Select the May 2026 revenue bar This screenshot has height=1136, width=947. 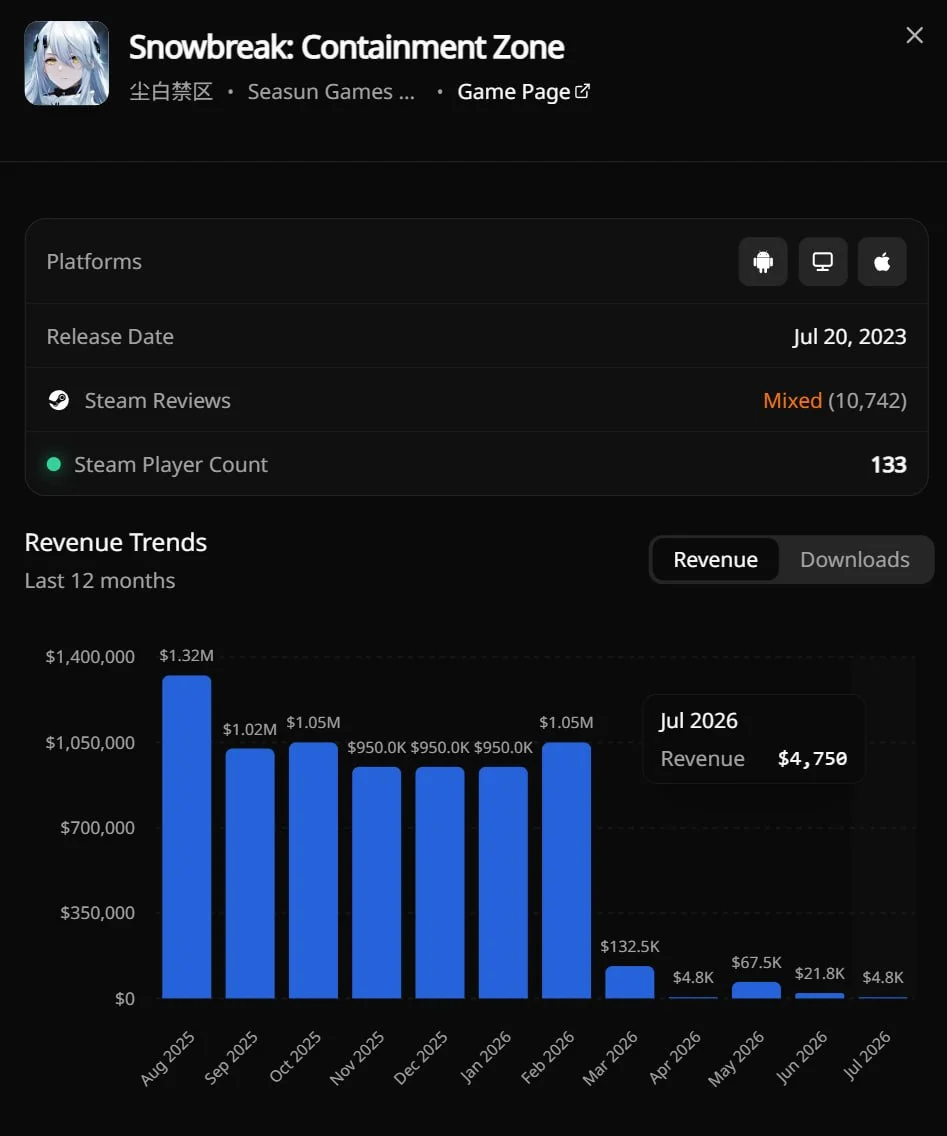(756, 990)
